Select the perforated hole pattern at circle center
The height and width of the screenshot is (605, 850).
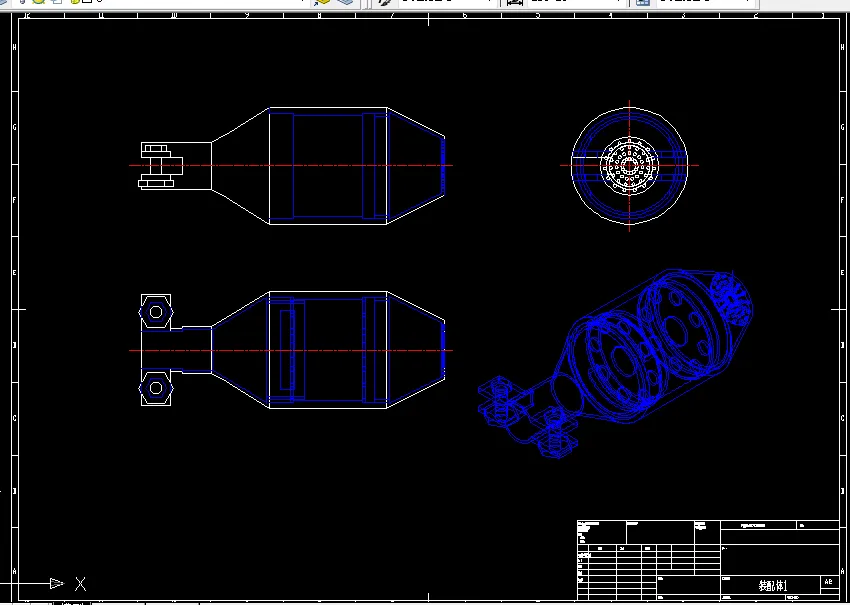(629, 165)
